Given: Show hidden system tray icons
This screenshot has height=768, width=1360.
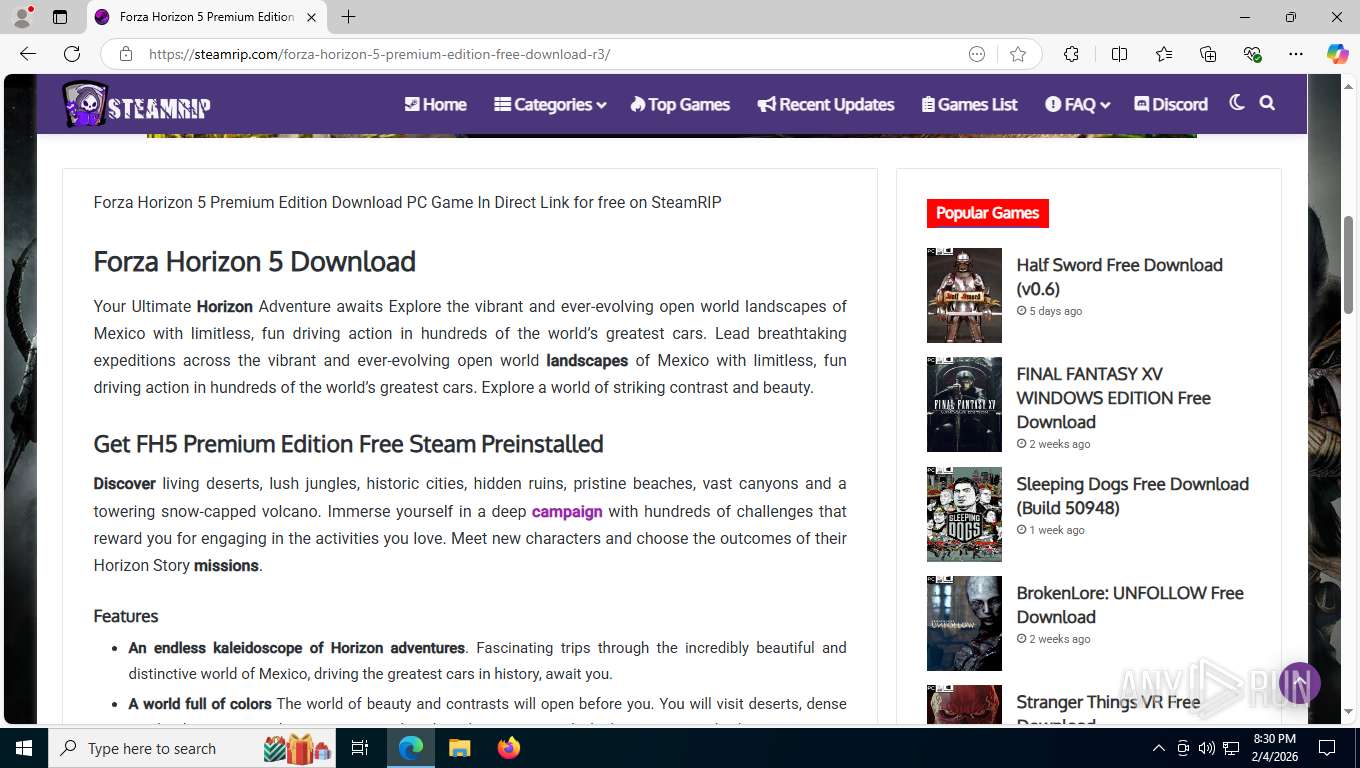Looking at the screenshot, I should pyautogui.click(x=1159, y=748).
